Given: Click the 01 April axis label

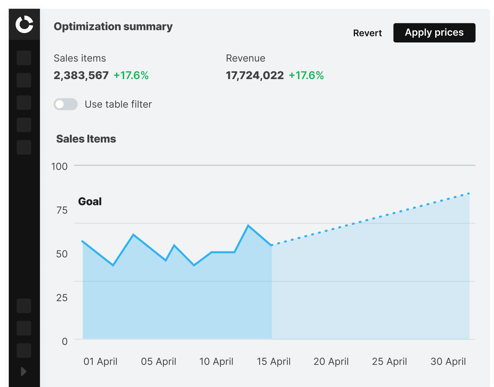Looking at the screenshot, I should pos(100,361).
